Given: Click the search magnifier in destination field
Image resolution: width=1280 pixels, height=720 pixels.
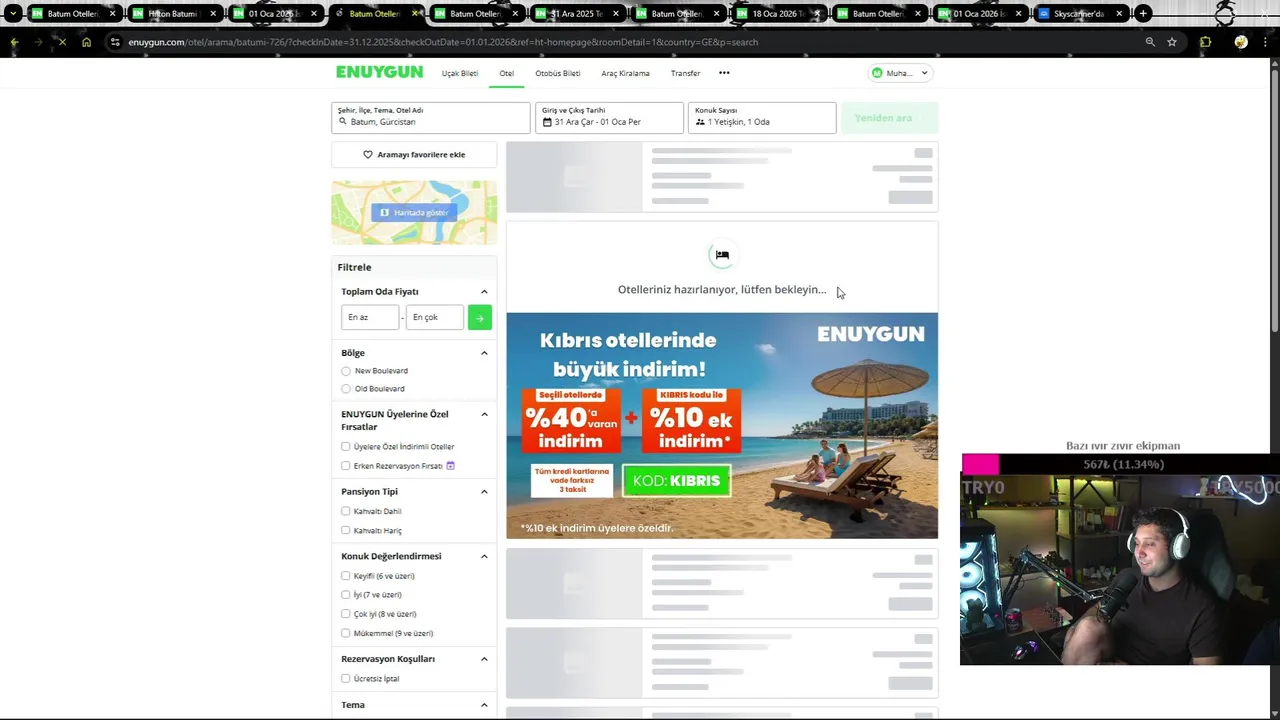Looking at the screenshot, I should tap(343, 122).
